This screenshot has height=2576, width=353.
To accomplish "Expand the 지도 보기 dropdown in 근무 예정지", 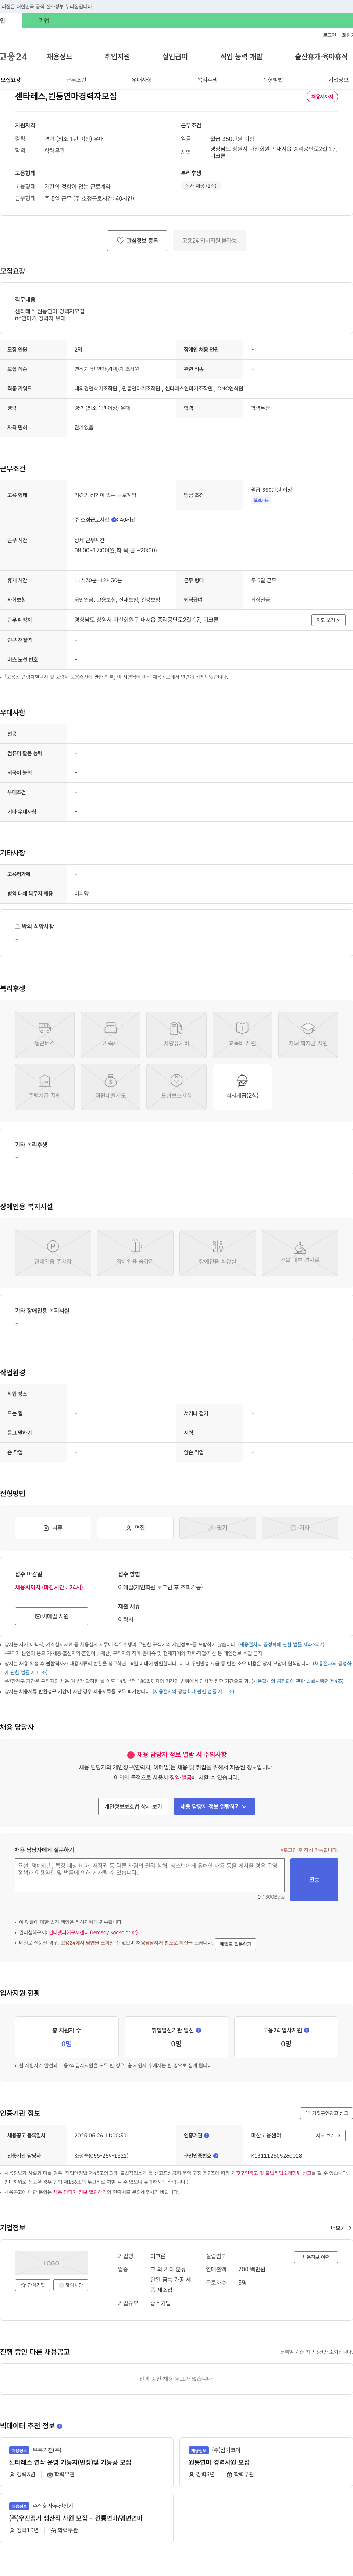I will [328, 620].
